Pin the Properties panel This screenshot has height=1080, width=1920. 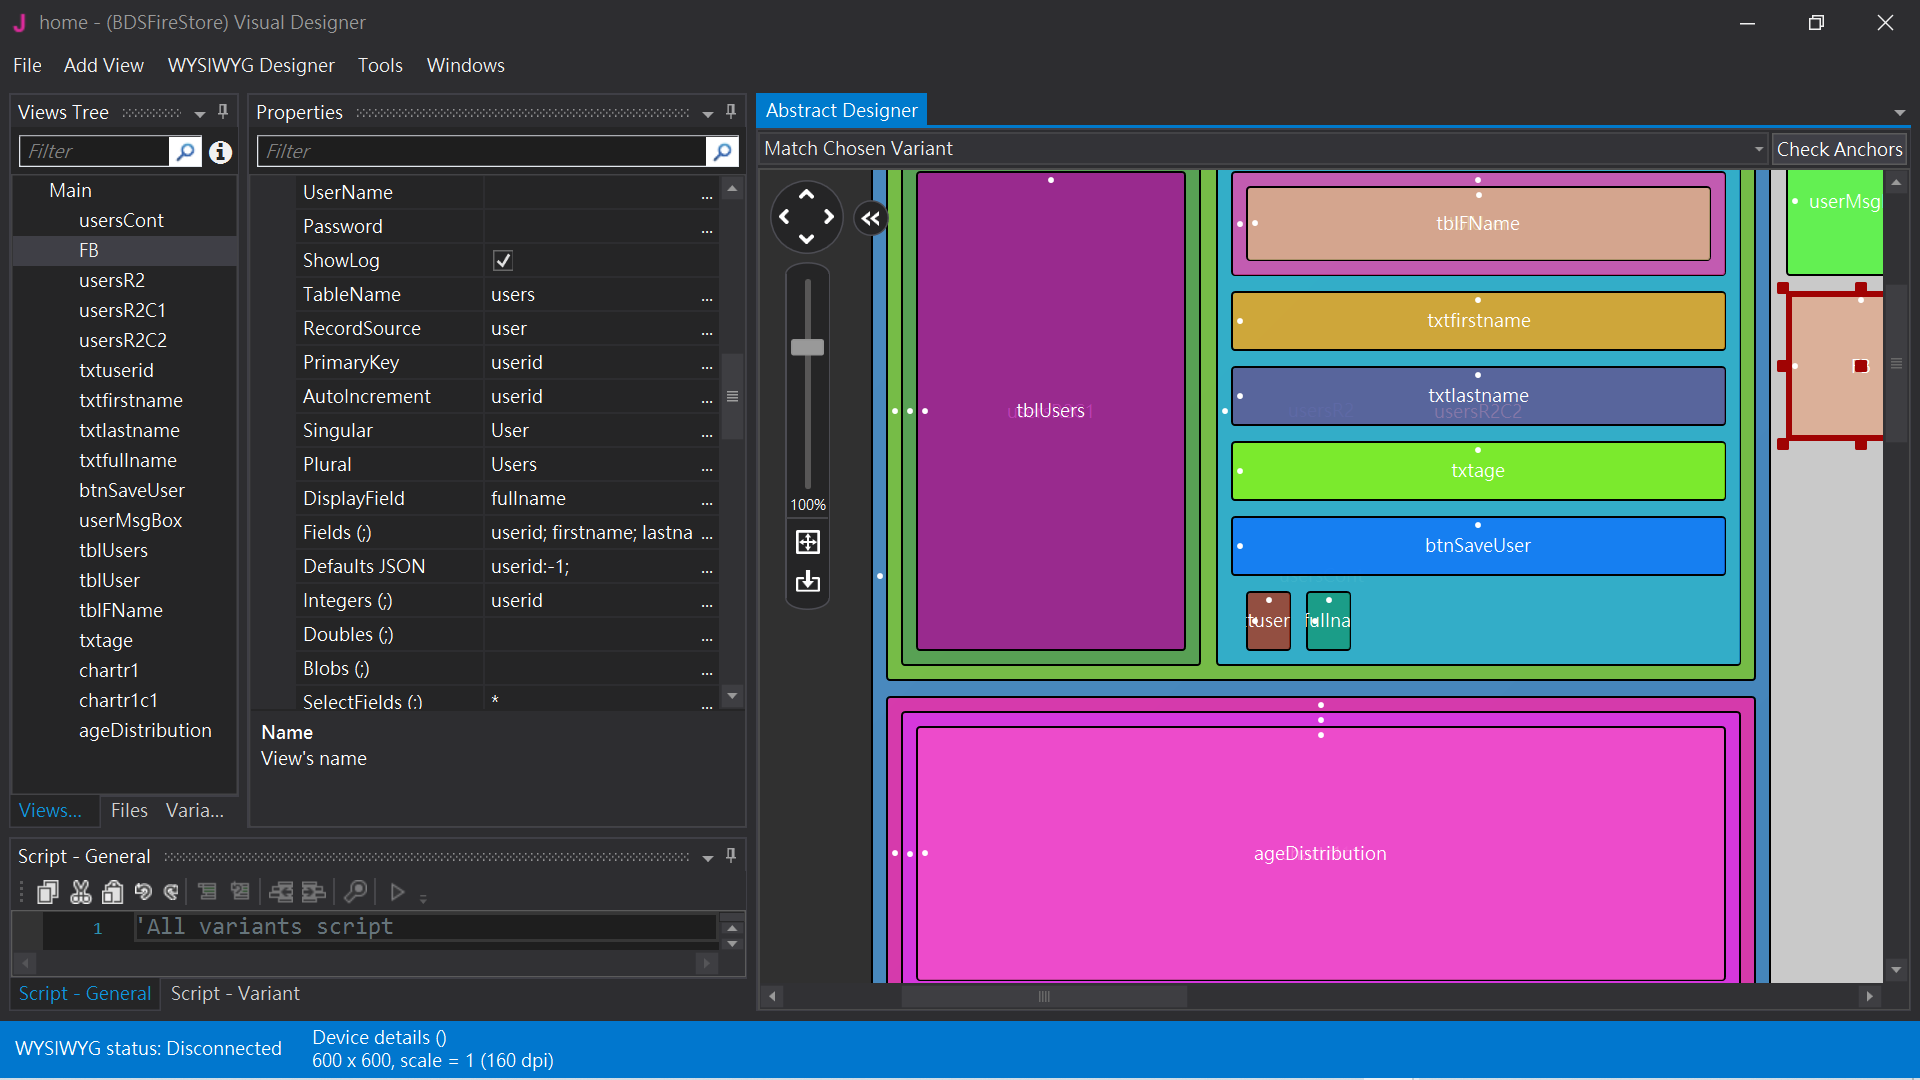click(x=731, y=112)
